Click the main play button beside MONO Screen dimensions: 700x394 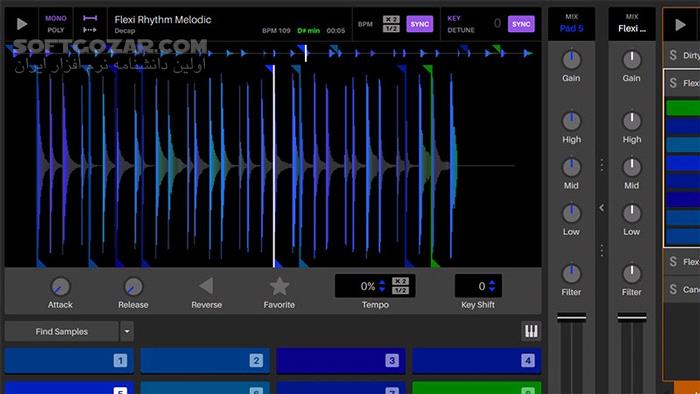[x=21, y=24]
